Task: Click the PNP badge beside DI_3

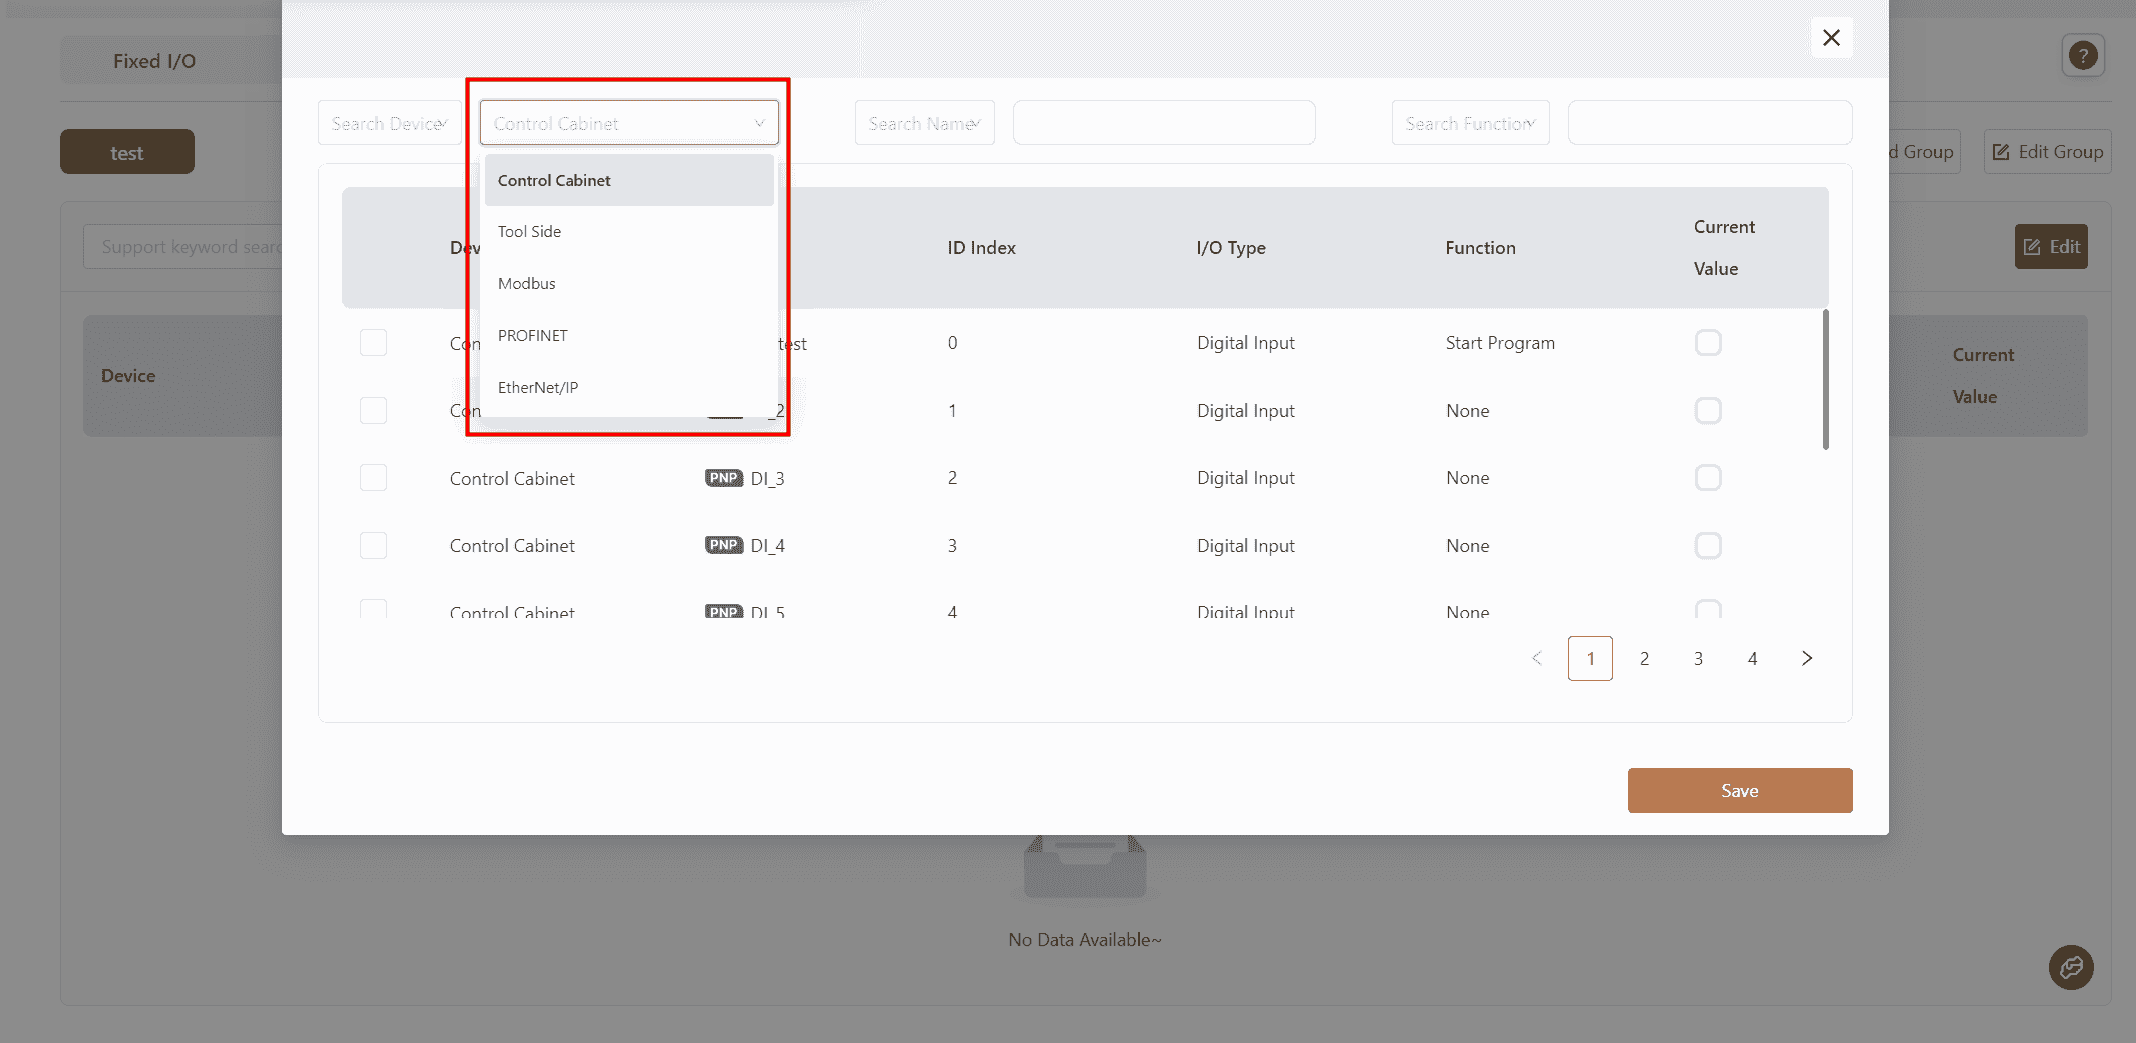Action: 723,478
